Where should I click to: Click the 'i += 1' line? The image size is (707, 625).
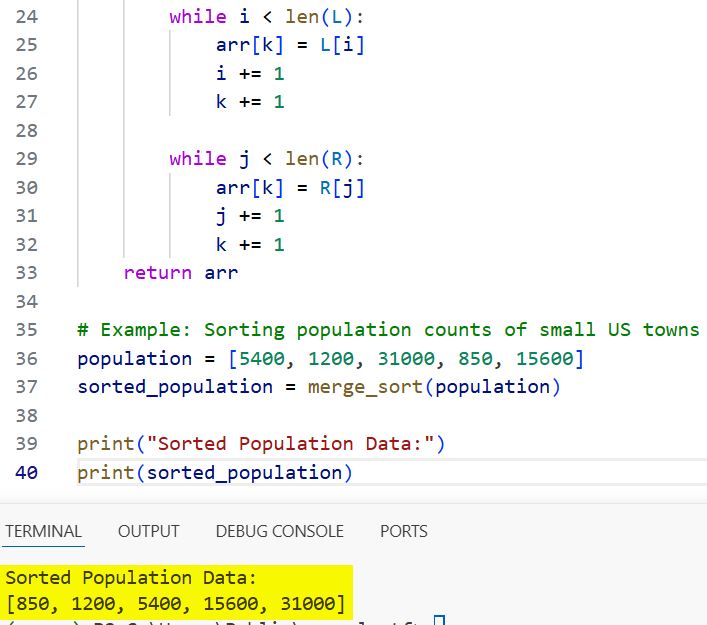(250, 74)
